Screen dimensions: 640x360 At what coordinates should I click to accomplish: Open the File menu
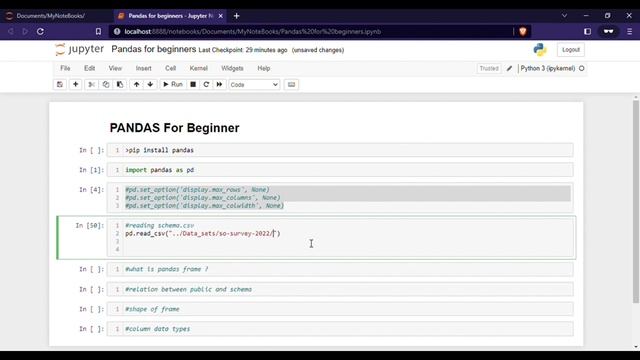[65, 68]
